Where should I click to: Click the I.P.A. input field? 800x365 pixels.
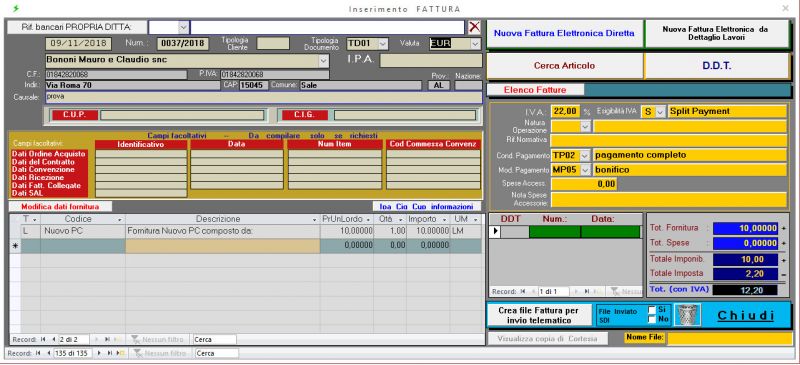[431, 60]
